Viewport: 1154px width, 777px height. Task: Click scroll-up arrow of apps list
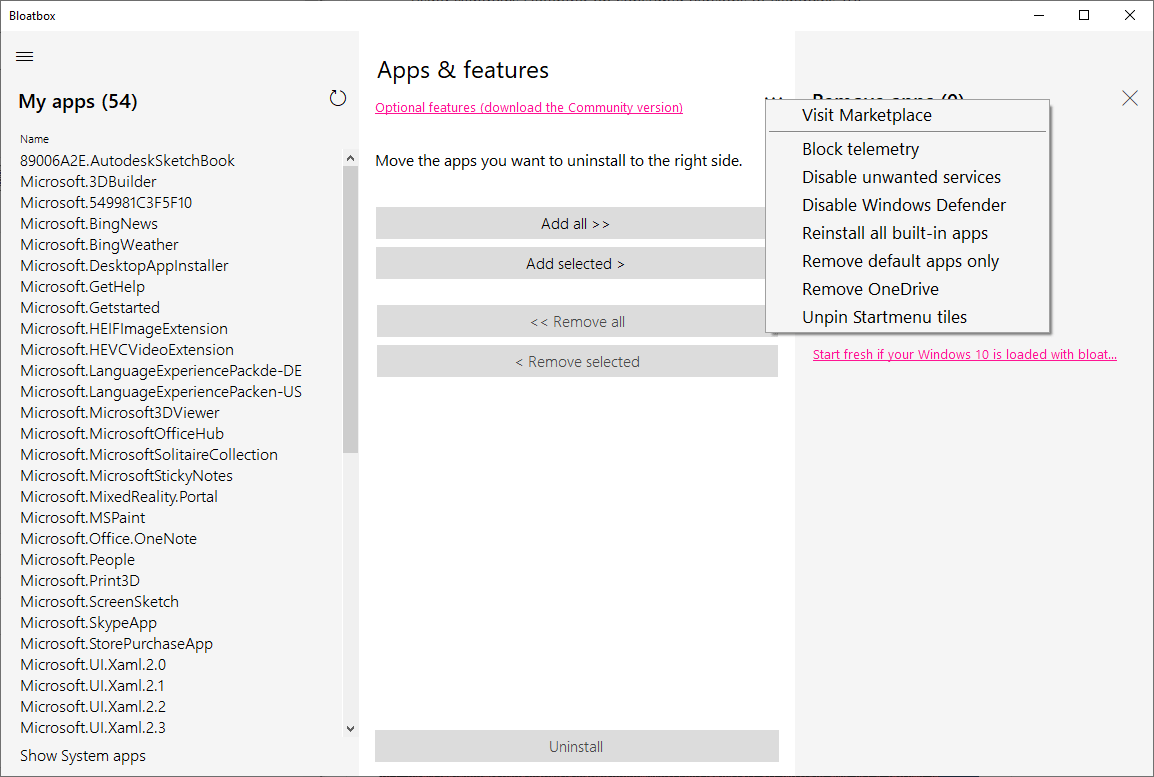tap(350, 158)
